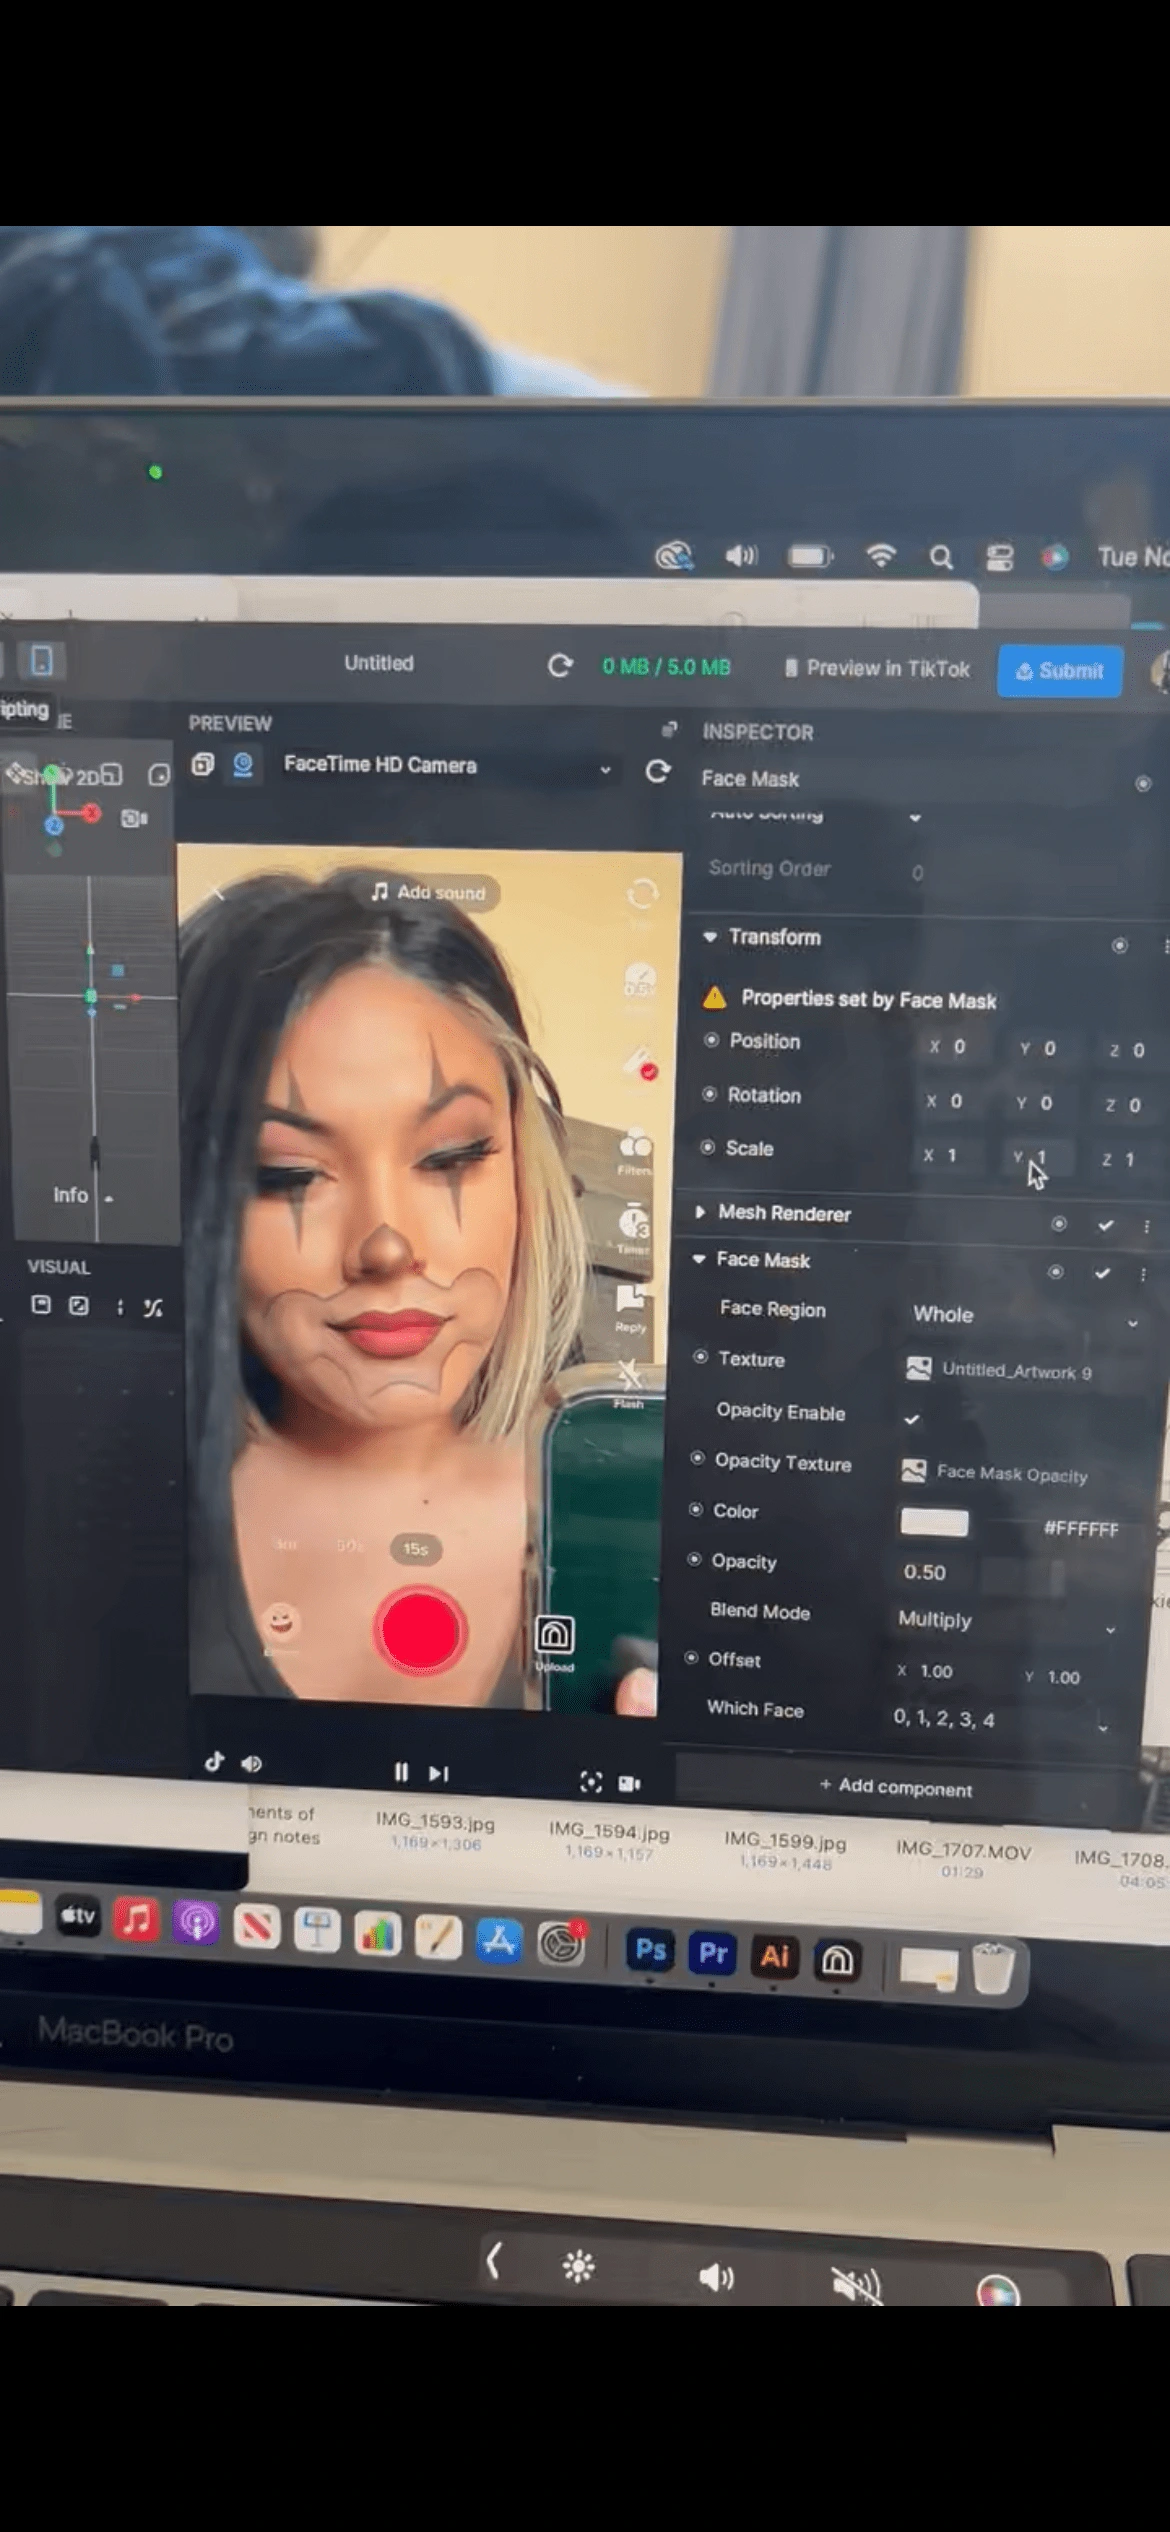Refresh project size beside Untitled title
Screen dimensions: 1170x2532
point(560,665)
